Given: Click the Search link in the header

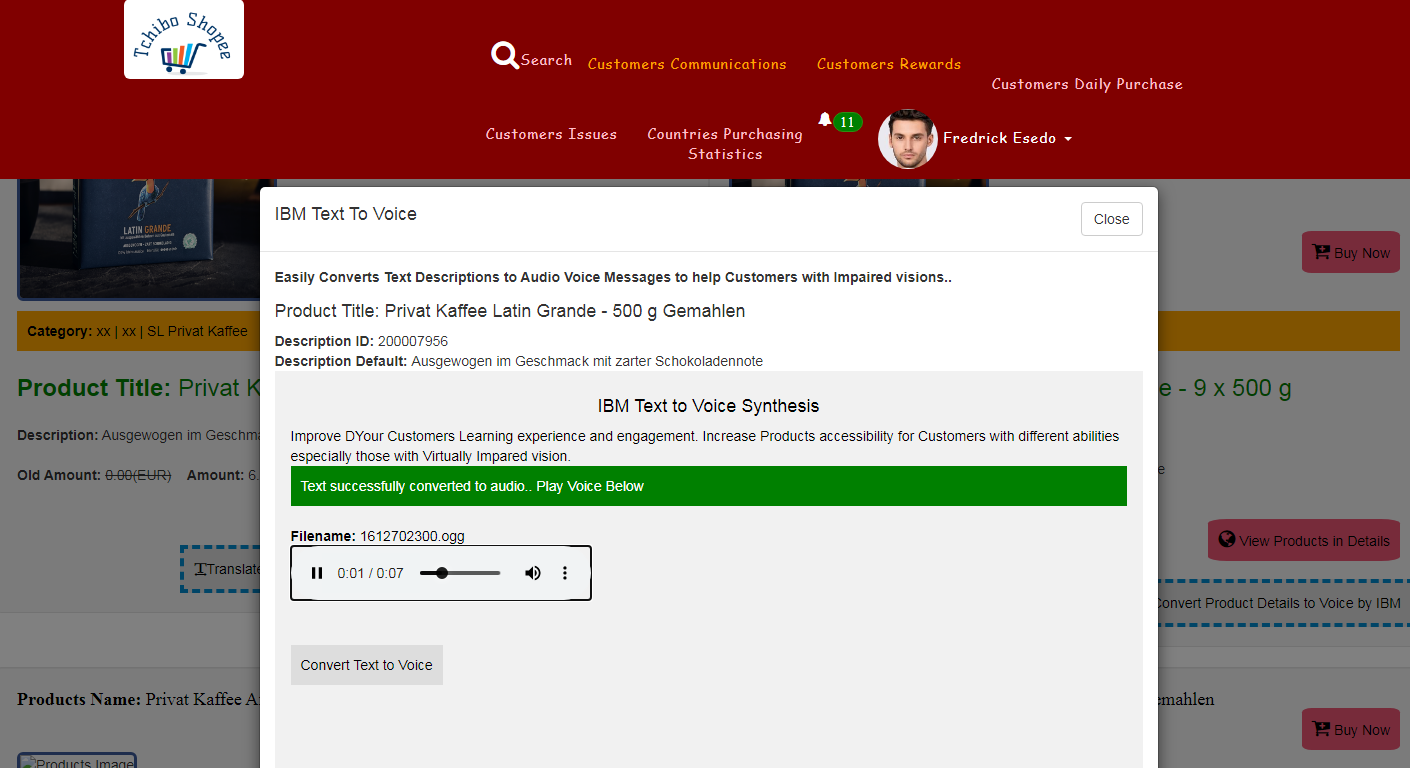Looking at the screenshot, I should (x=546, y=60).
